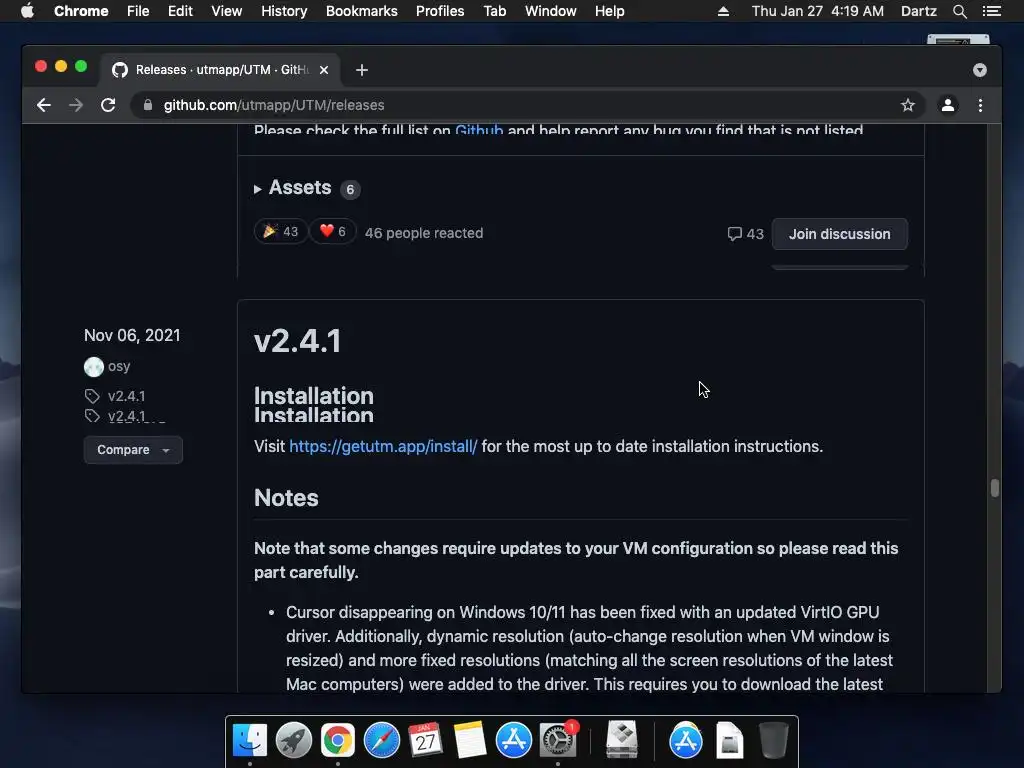Open the Trash from the Dock

774,740
